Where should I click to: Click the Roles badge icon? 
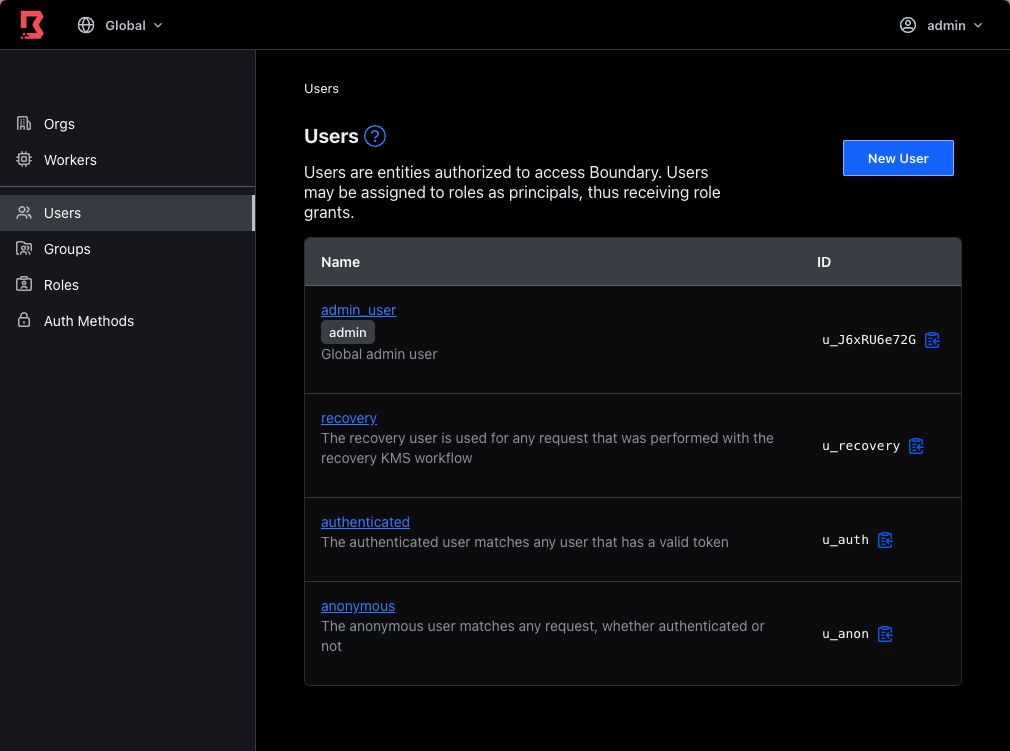pos(24,284)
